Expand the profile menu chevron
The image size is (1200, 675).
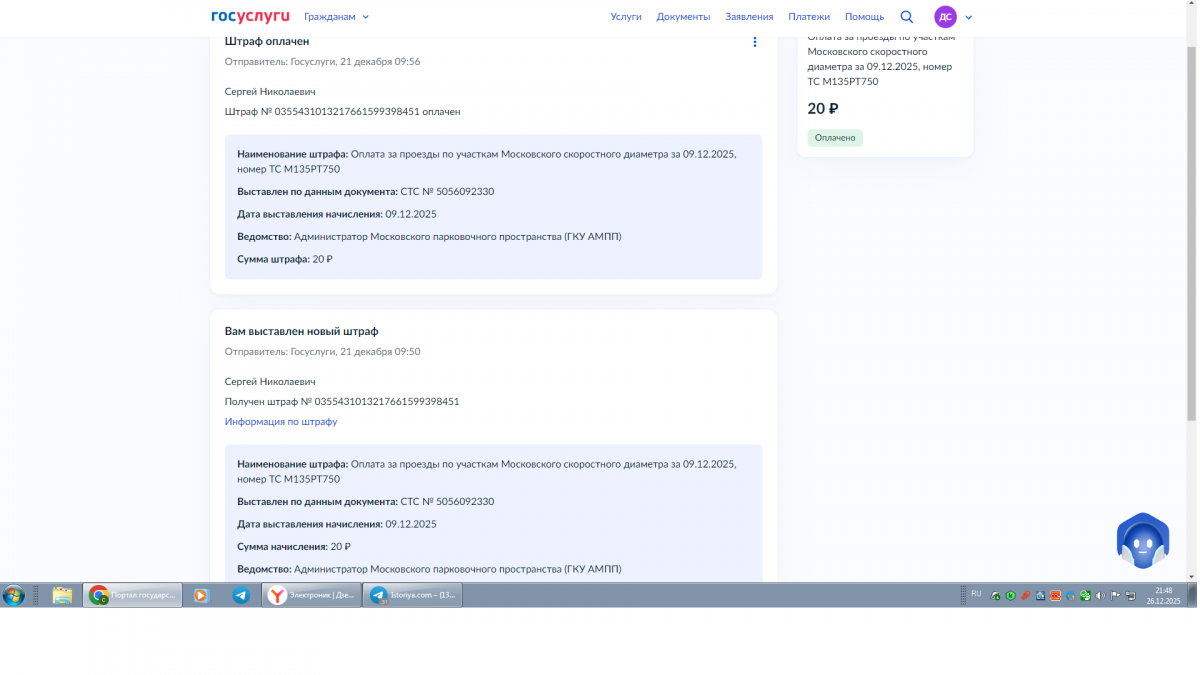point(969,17)
